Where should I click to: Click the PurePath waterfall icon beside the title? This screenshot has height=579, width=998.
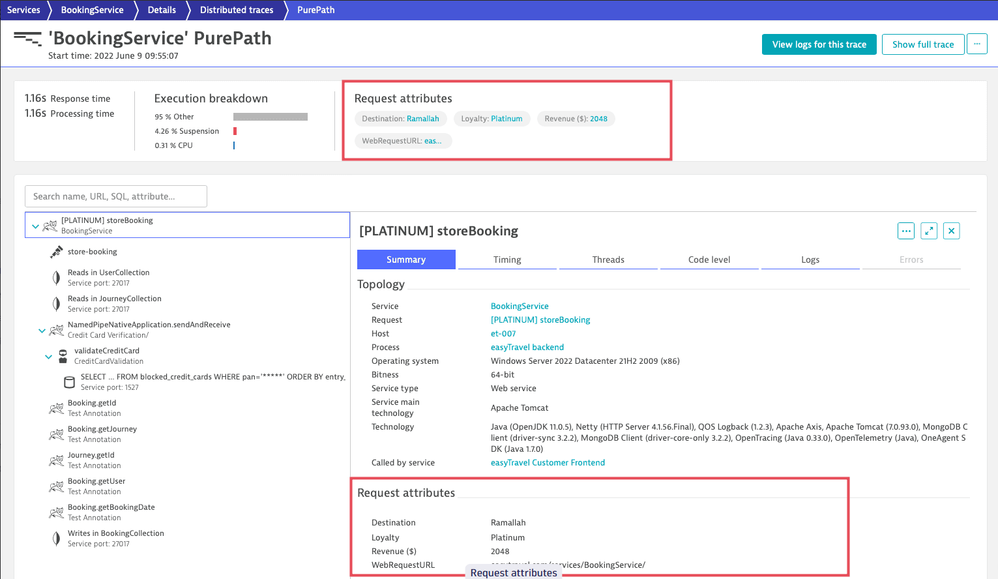tap(27, 38)
